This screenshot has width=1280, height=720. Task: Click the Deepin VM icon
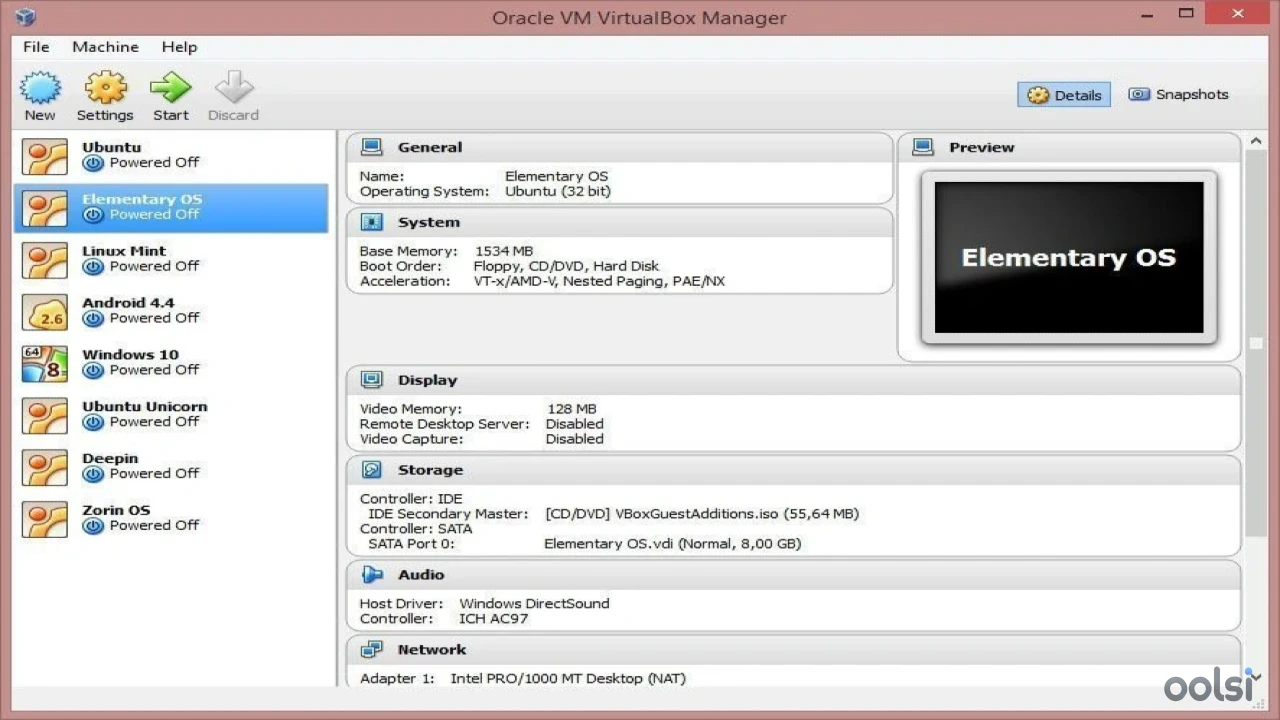45,468
